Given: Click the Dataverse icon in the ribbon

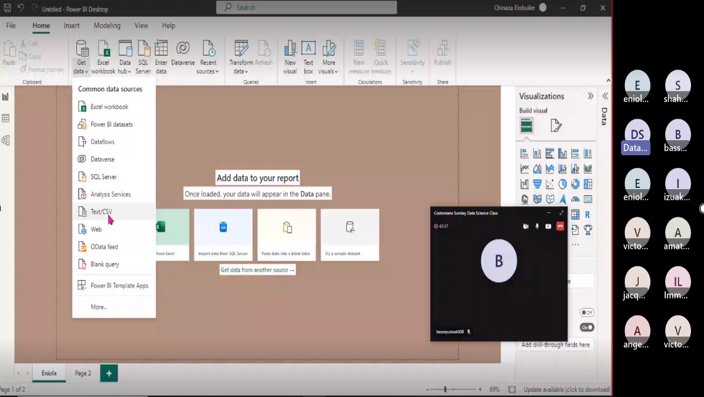Looking at the screenshot, I should (x=183, y=49).
